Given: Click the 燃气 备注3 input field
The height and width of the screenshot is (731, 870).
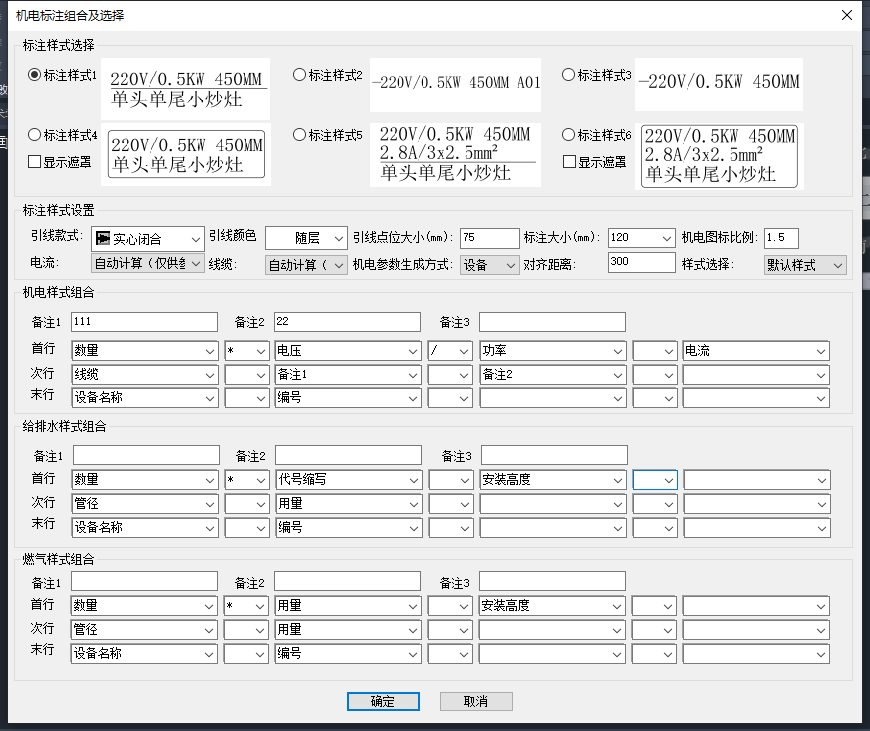Looking at the screenshot, I should 552,581.
